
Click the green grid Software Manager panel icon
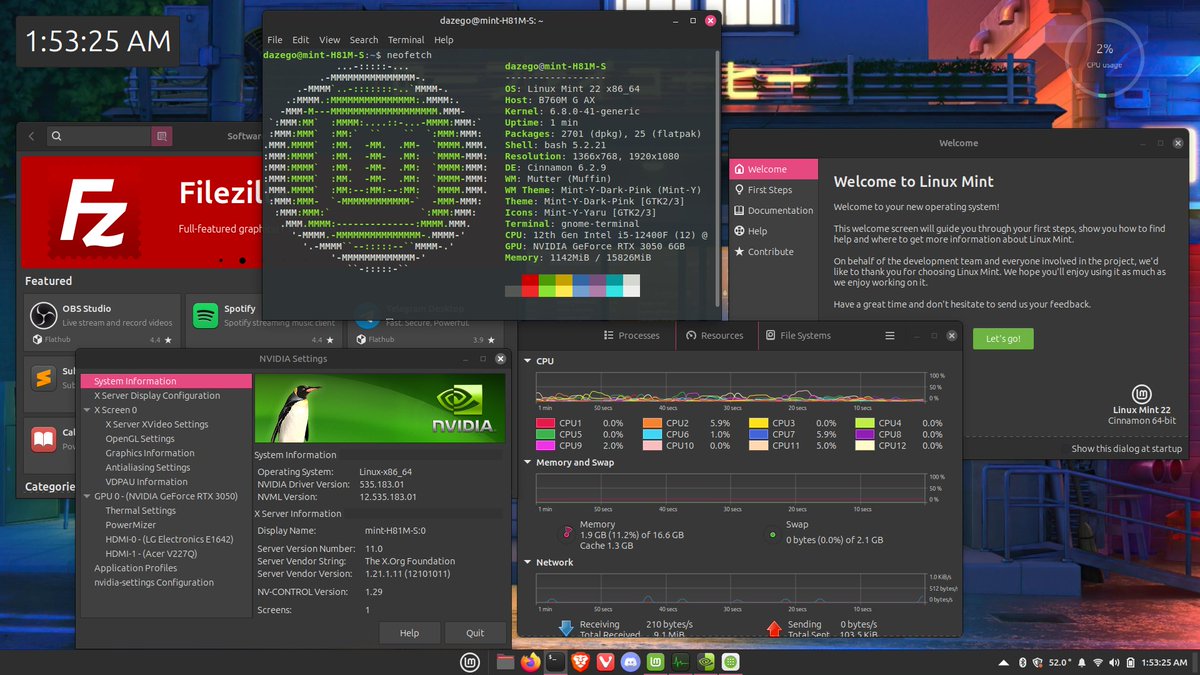click(731, 662)
